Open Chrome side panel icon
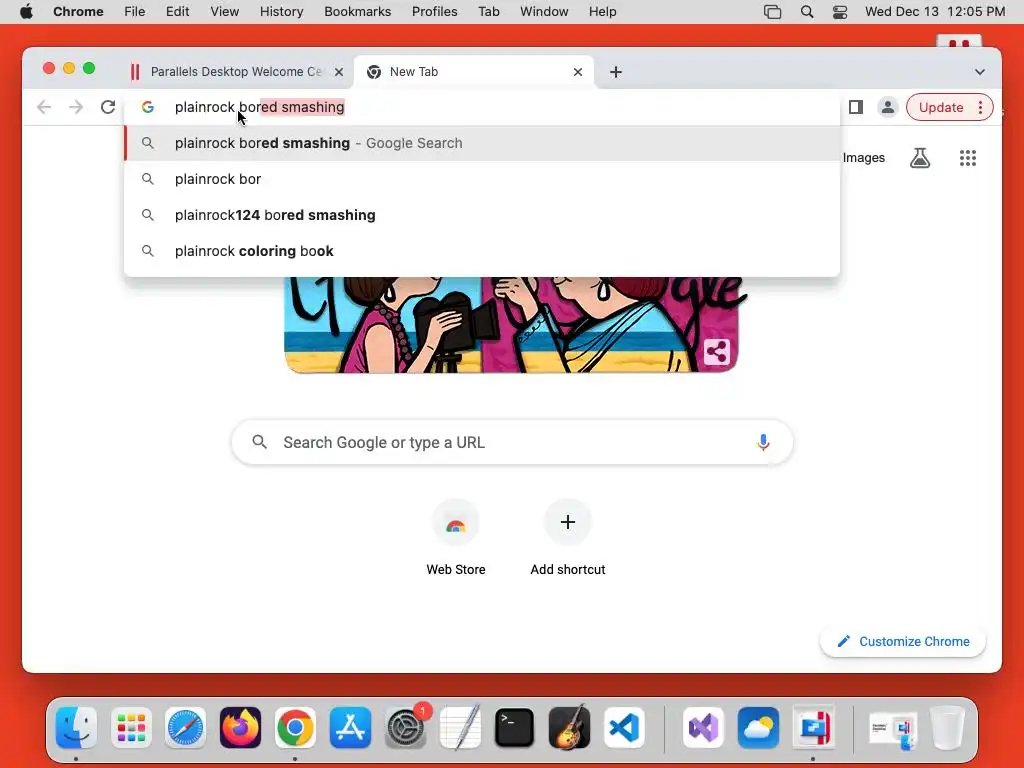The width and height of the screenshot is (1024, 768). [x=856, y=107]
